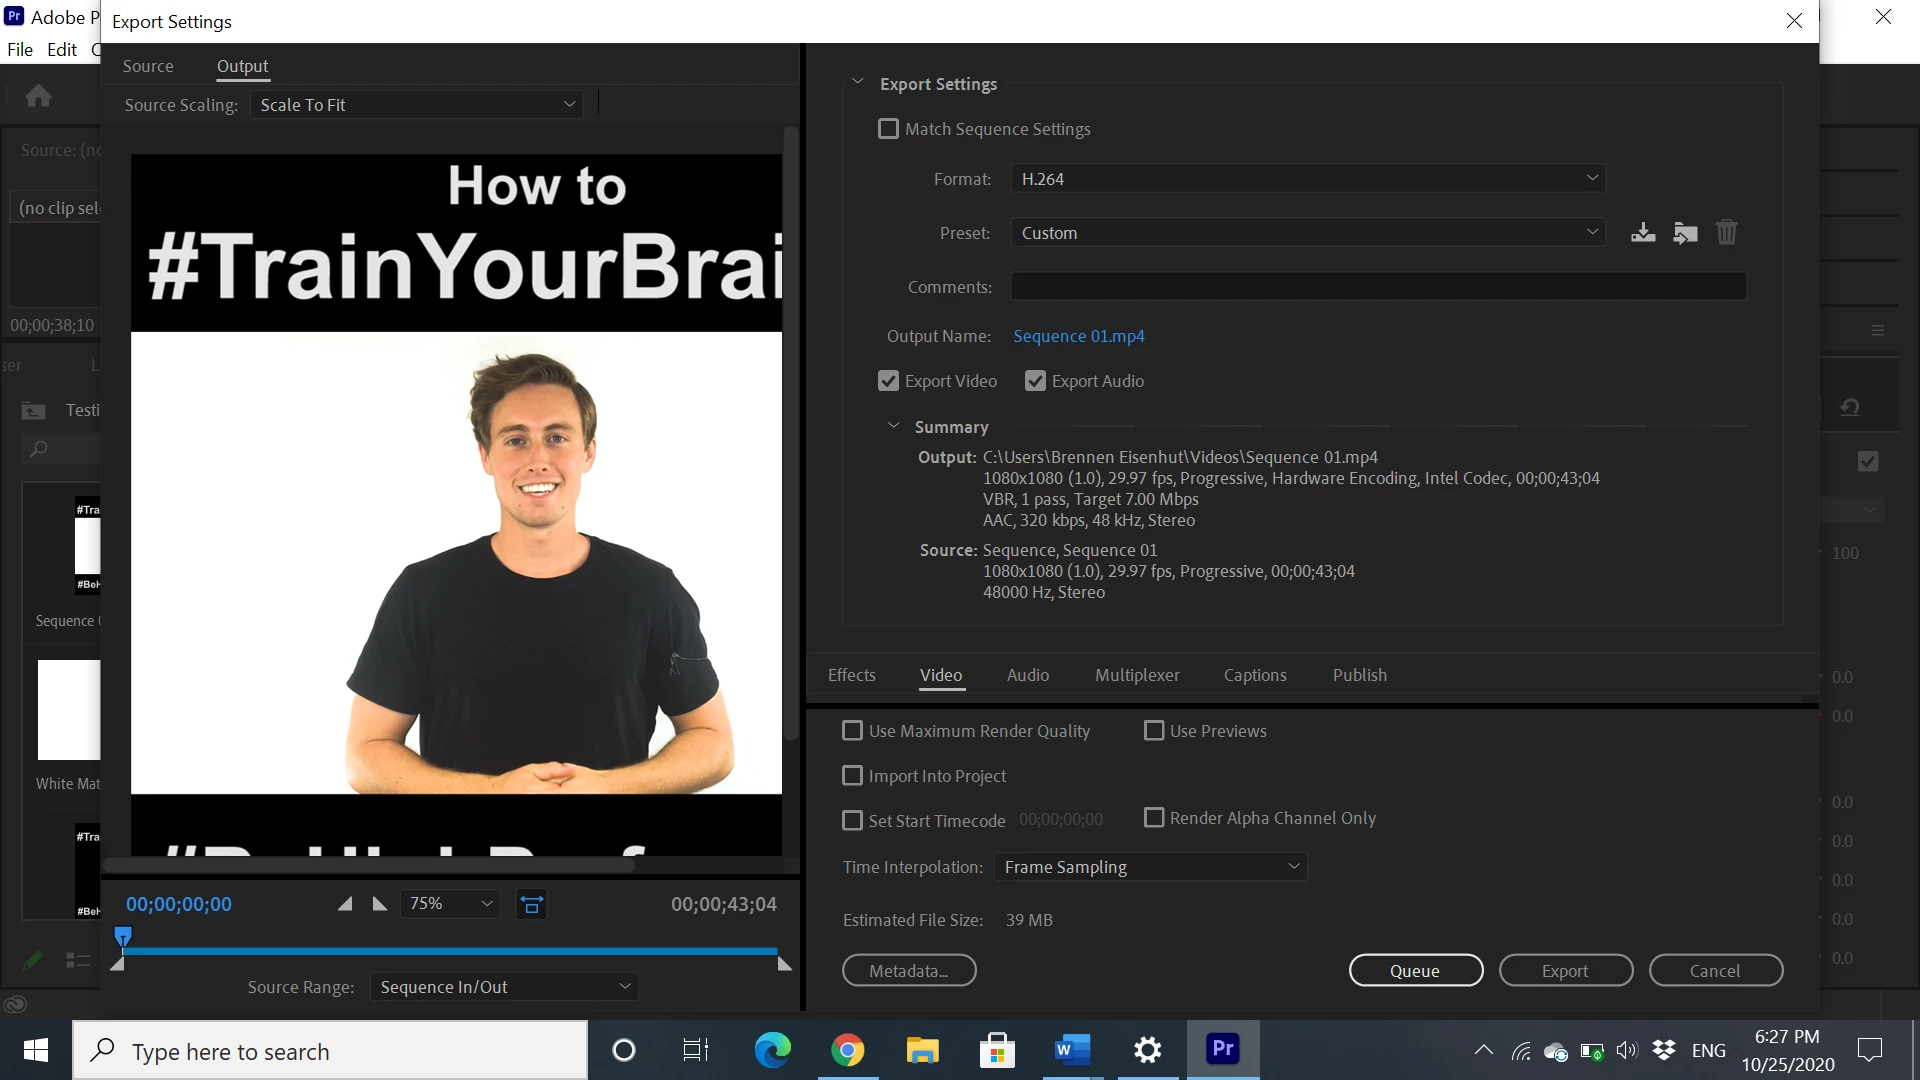Click the Import Preset icon
The height and width of the screenshot is (1080, 1920).
pos(1685,233)
